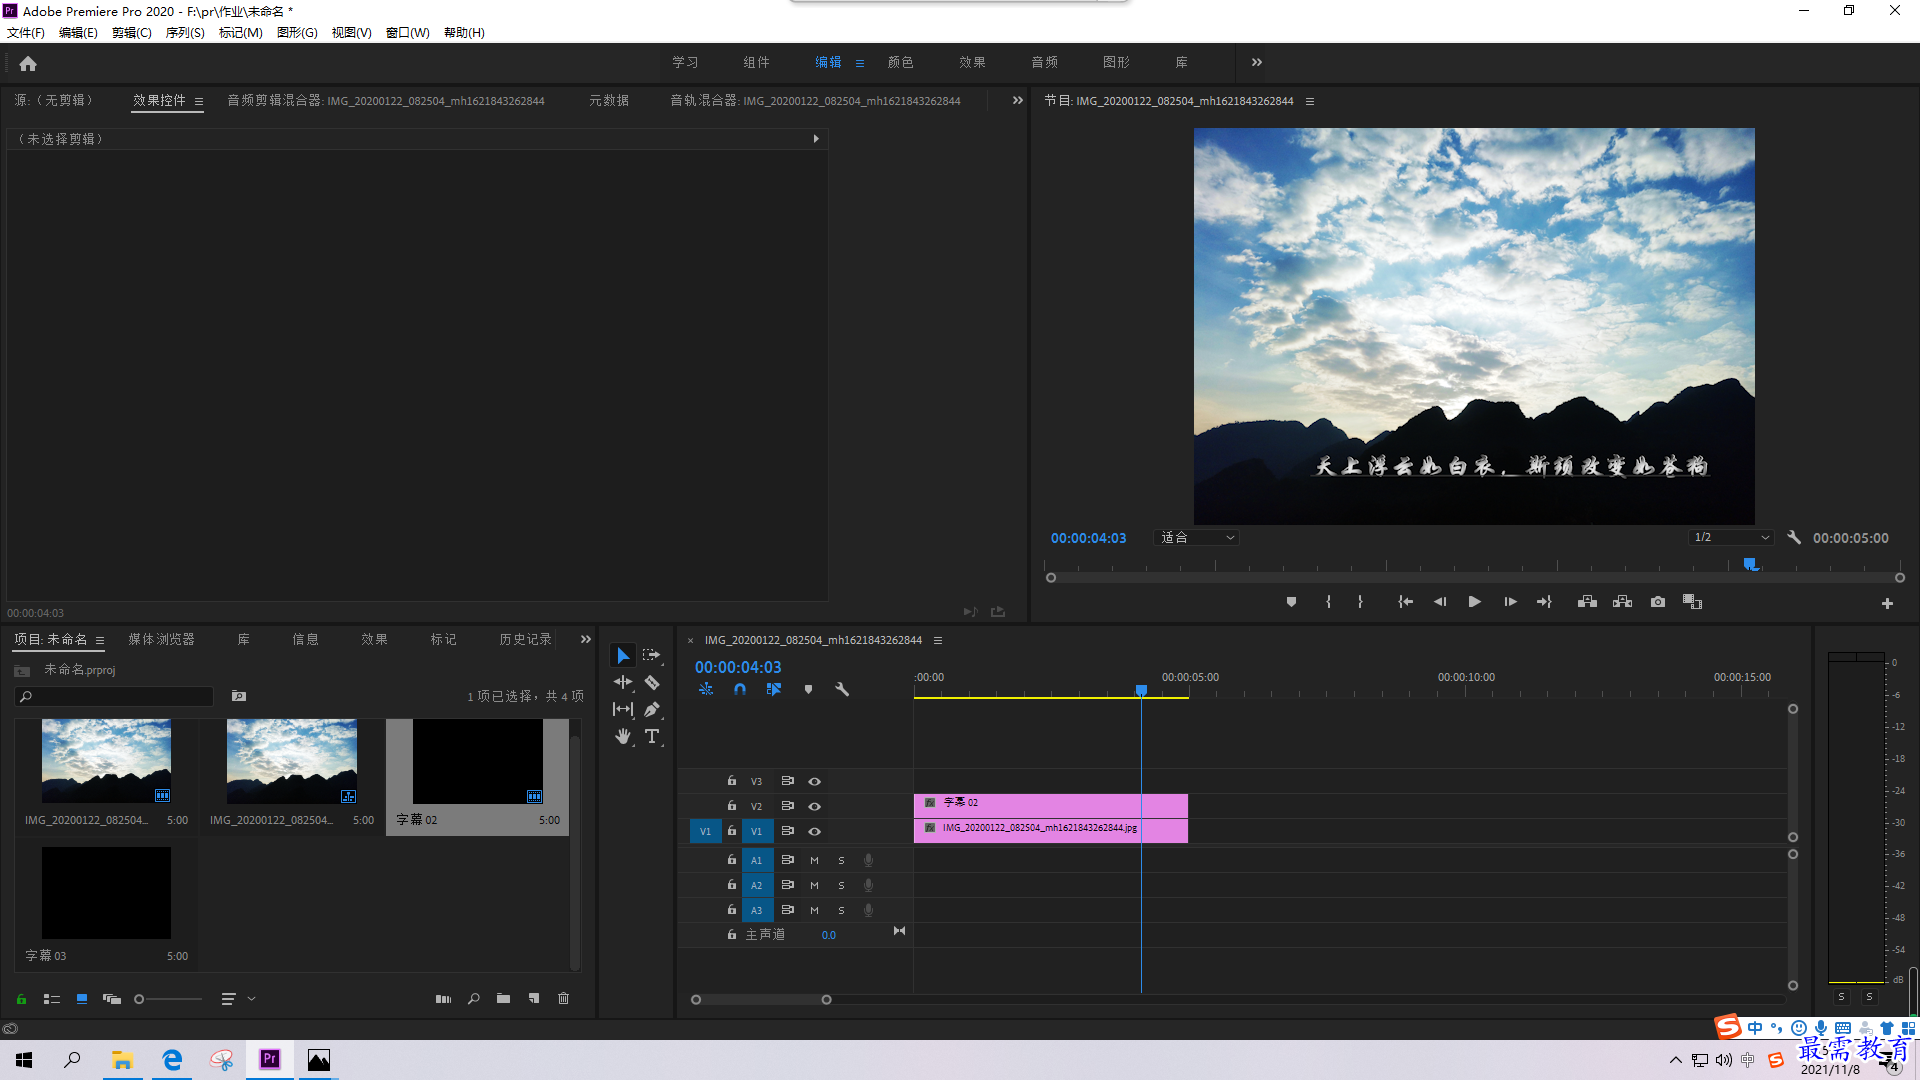Open 元数据 panel tab
This screenshot has height=1080, width=1920.
pos(609,101)
